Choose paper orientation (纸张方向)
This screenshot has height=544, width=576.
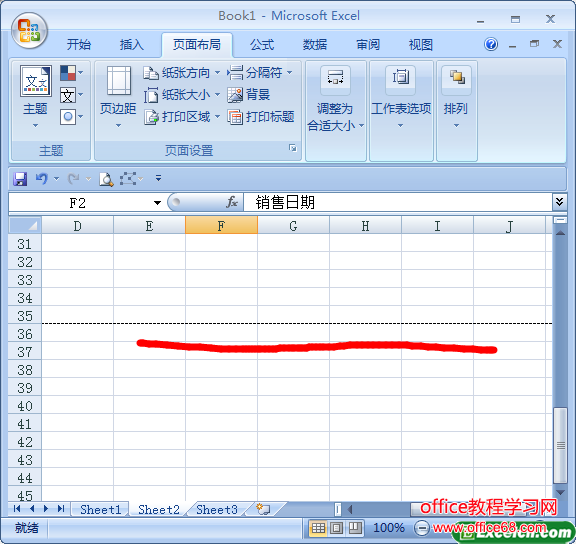[x=181, y=73]
